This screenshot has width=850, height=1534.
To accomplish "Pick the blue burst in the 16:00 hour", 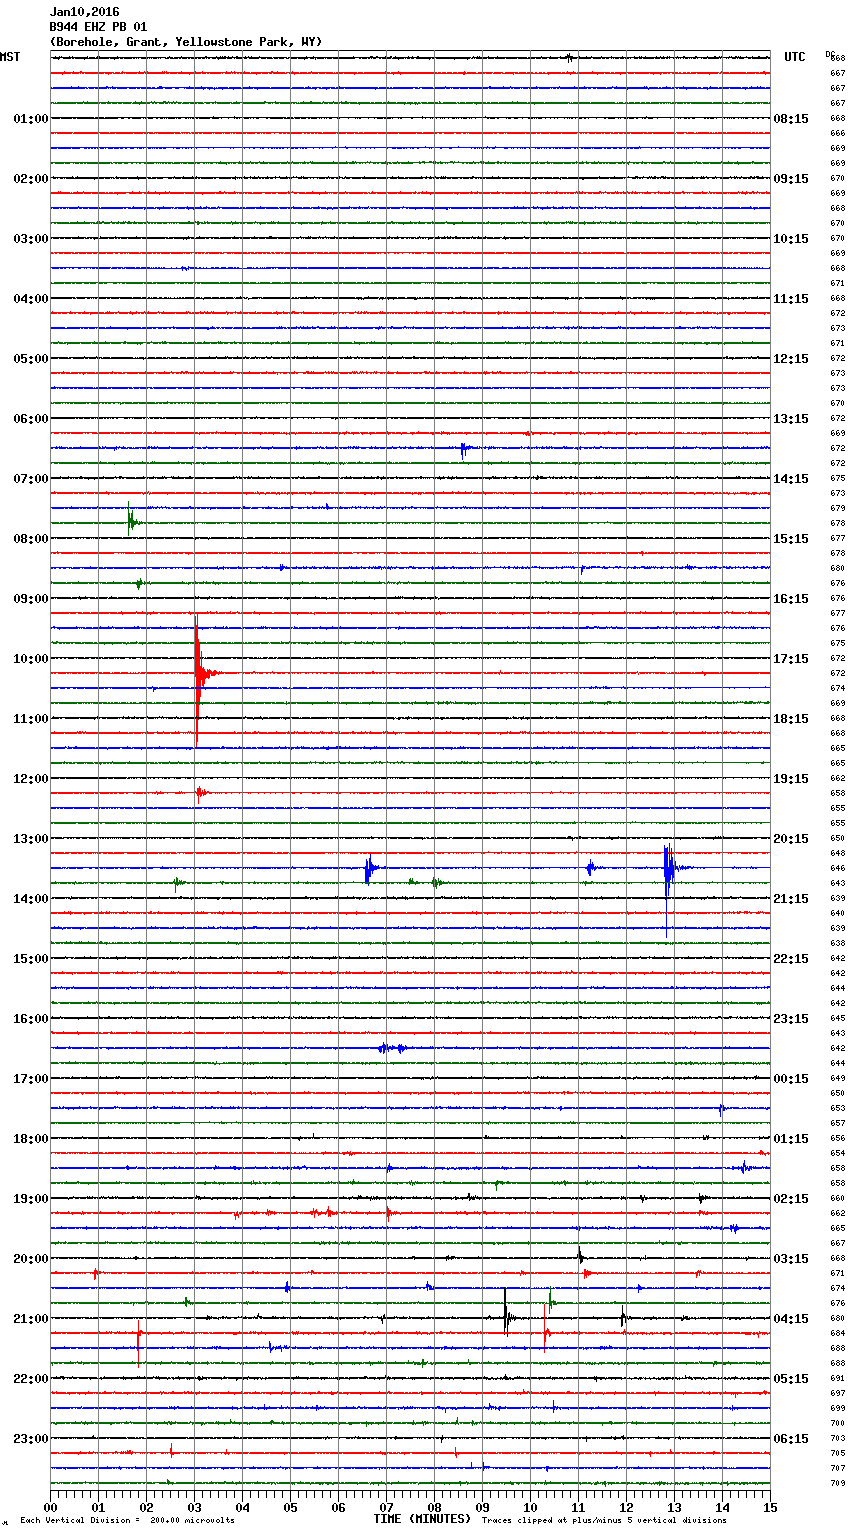I will click(x=391, y=1048).
